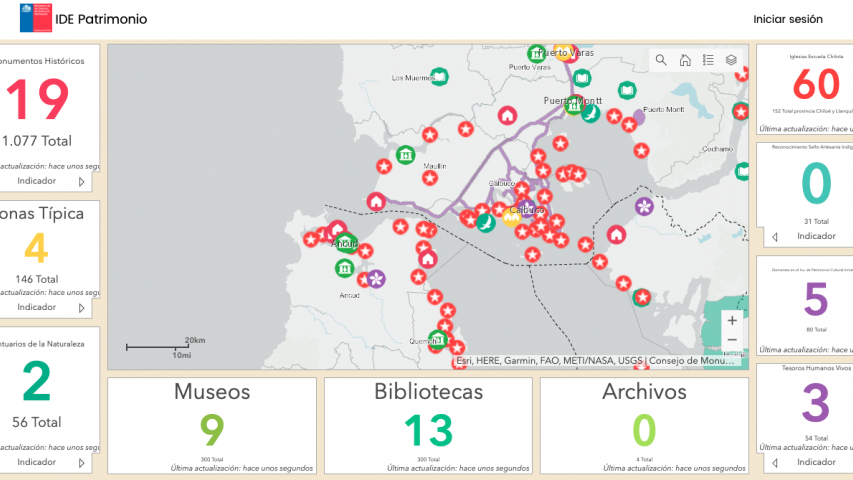This screenshot has height=480, width=853.
Task: Select the red star marker left of Cochamó
Action: click(x=641, y=150)
